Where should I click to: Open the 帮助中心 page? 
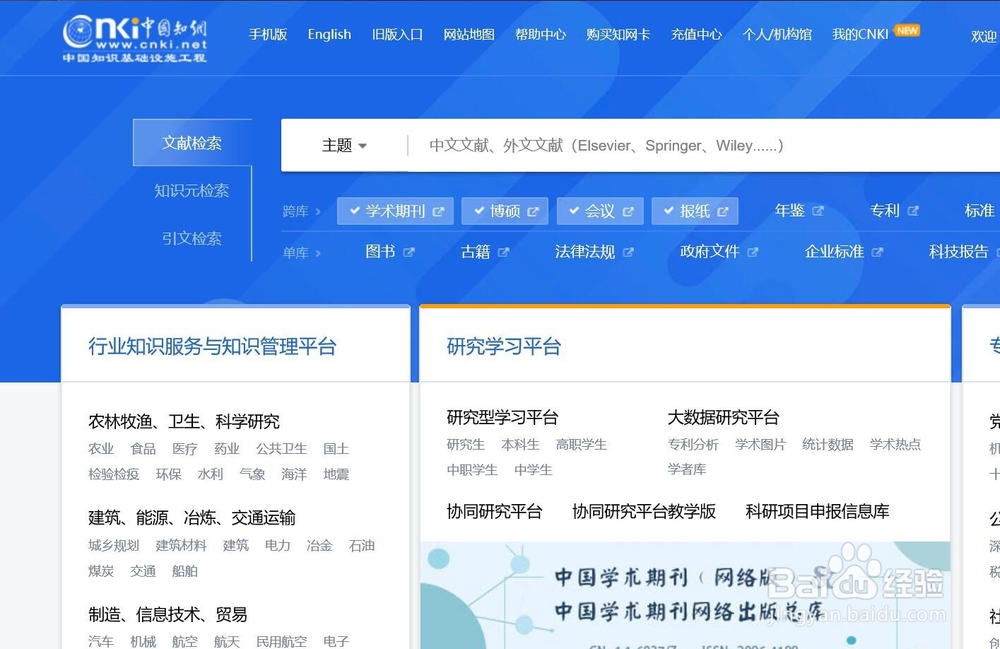point(541,34)
